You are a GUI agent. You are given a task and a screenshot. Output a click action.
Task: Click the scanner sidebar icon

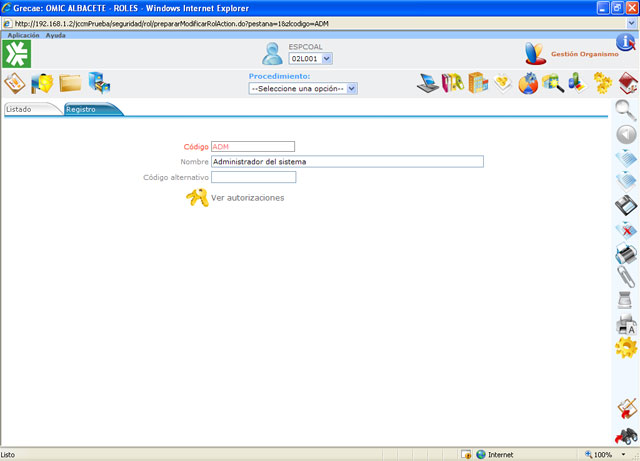click(625, 300)
